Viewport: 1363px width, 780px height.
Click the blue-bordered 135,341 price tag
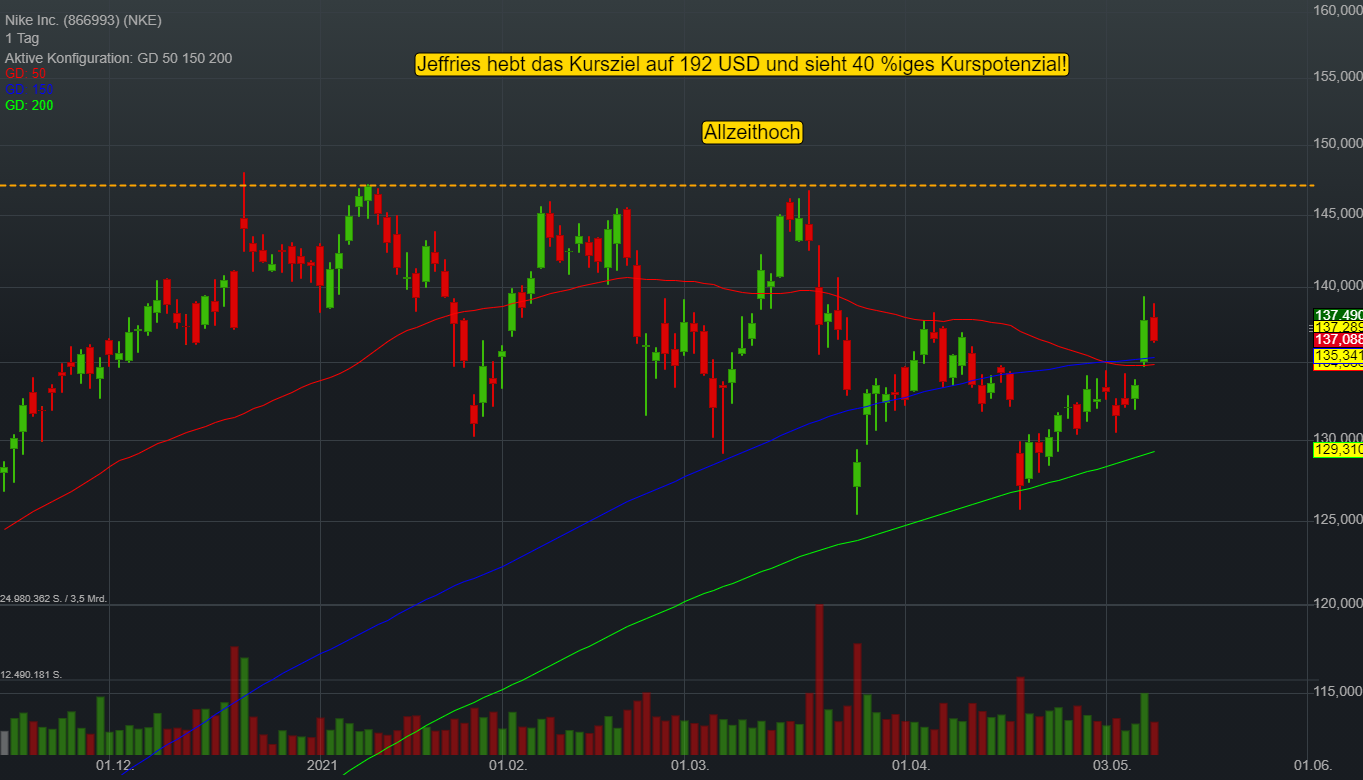click(1338, 355)
